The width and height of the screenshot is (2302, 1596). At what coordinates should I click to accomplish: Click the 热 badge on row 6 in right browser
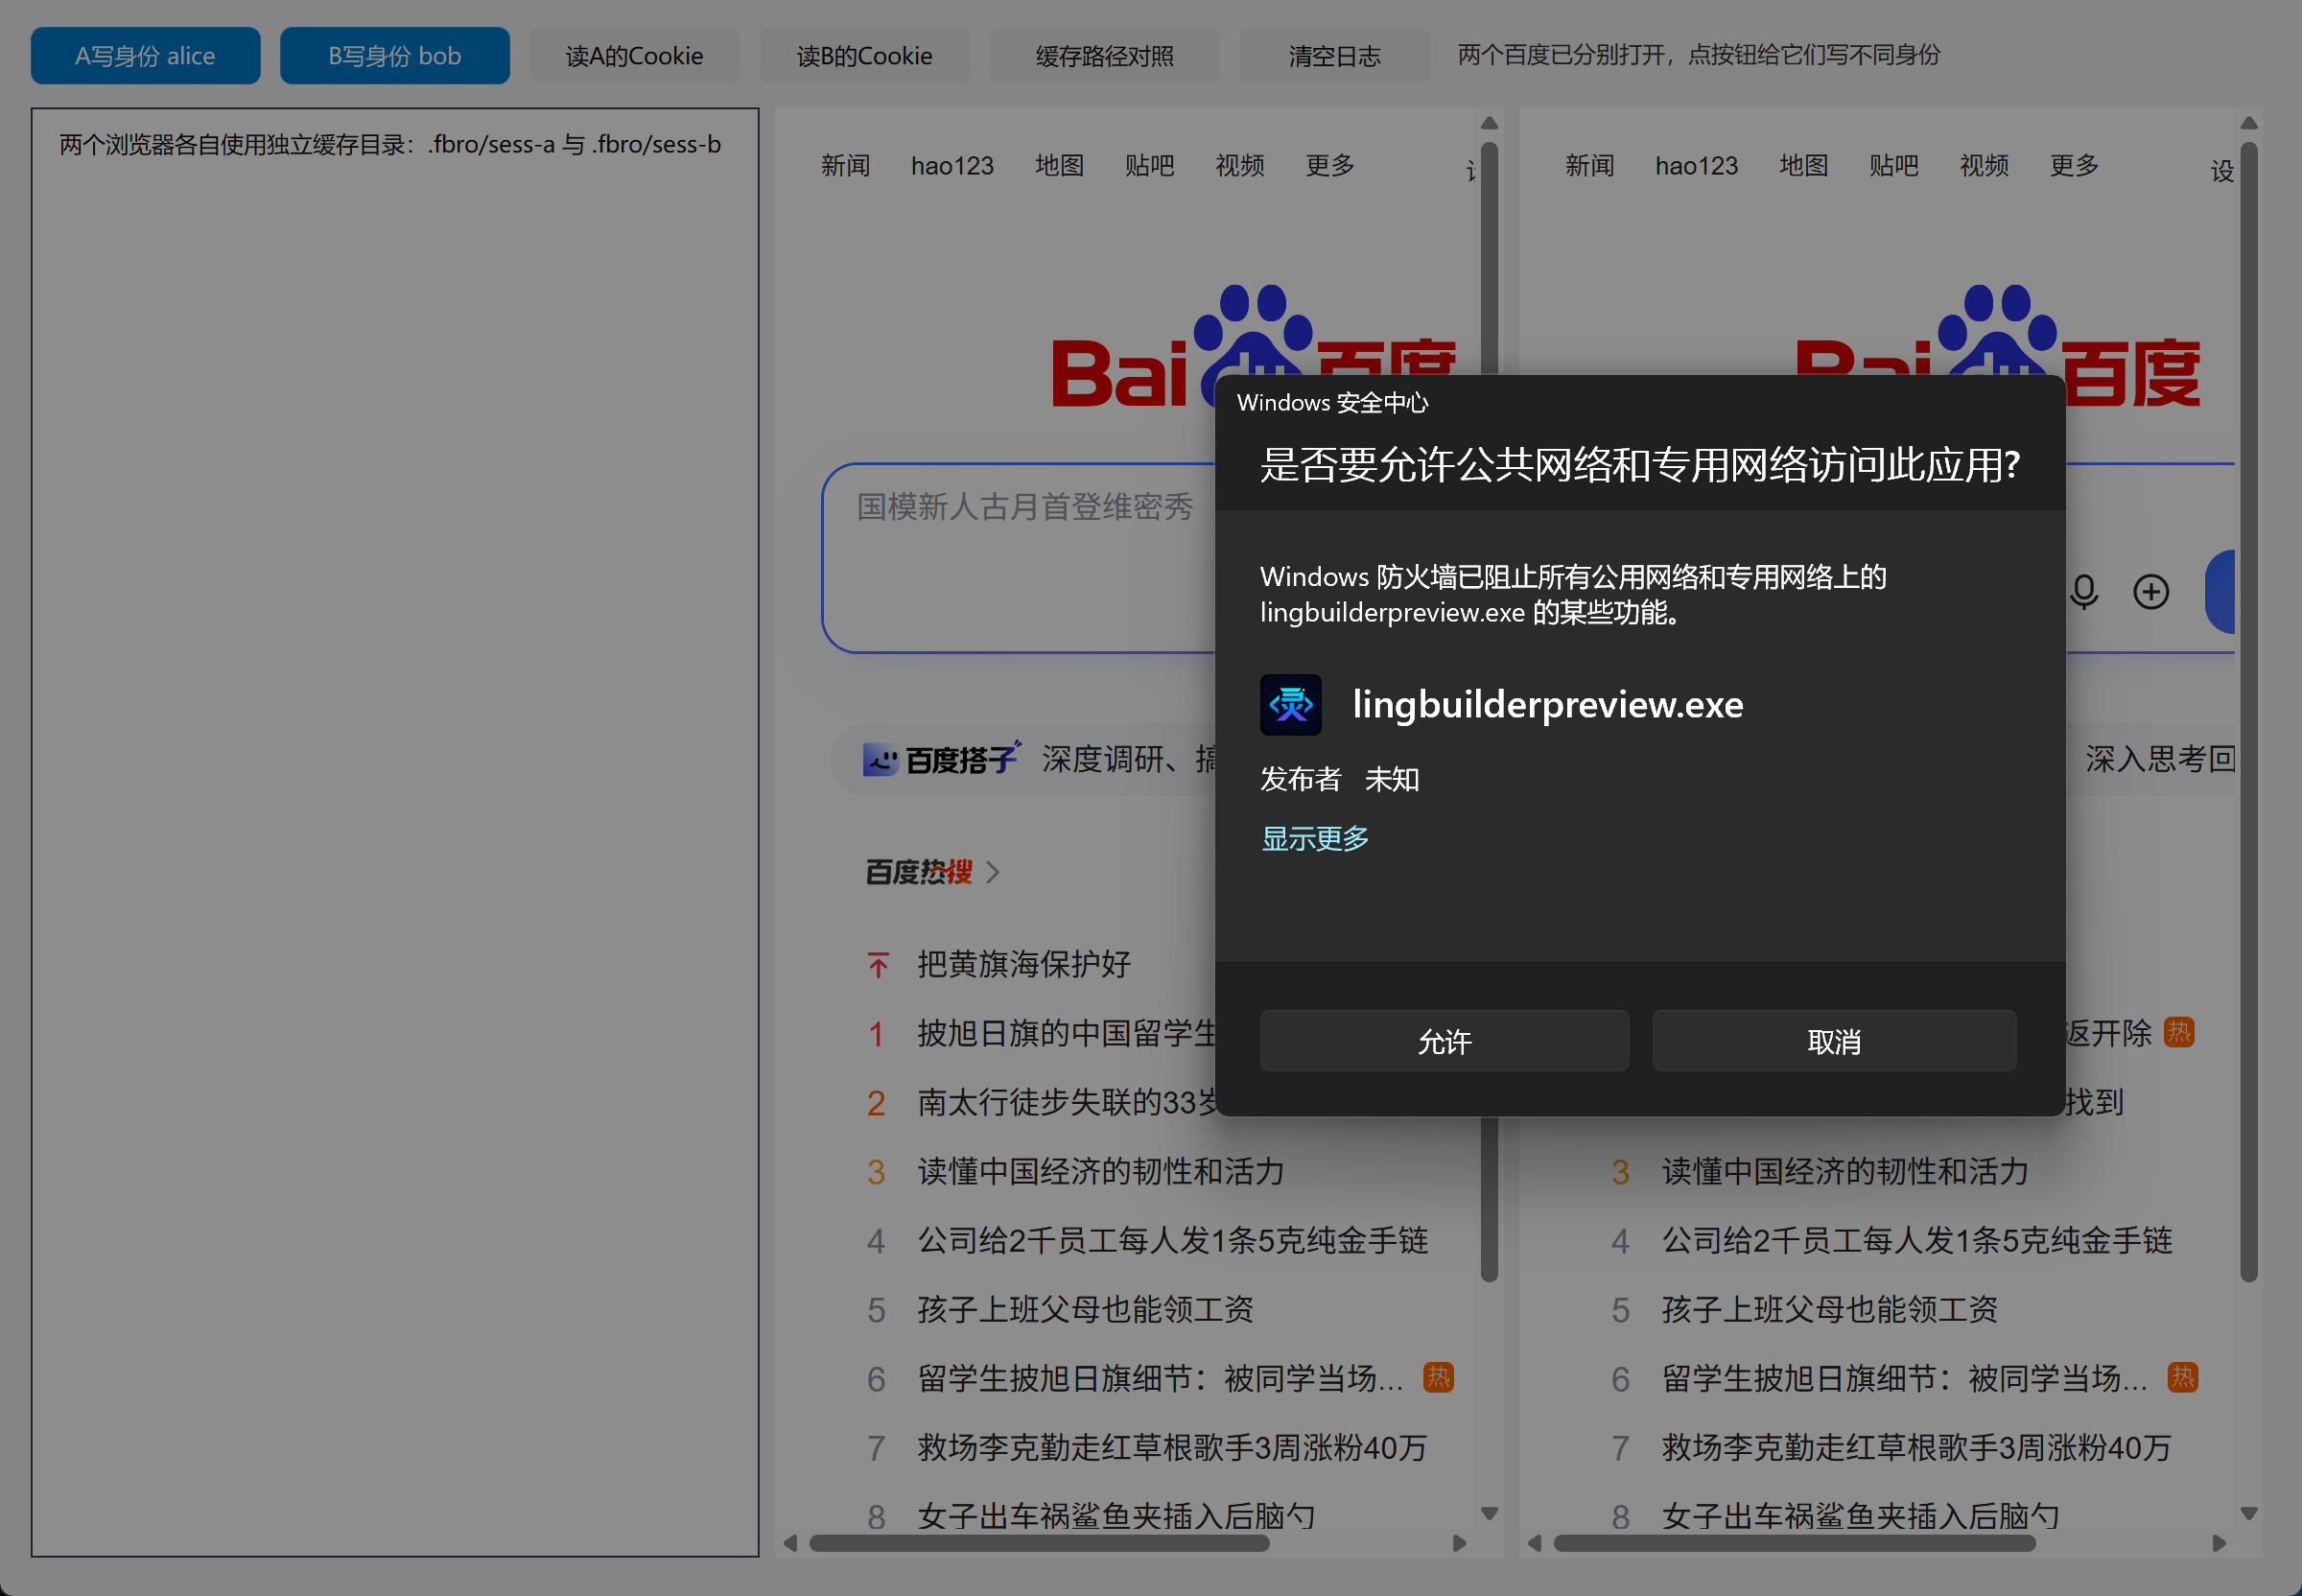pos(2182,1378)
